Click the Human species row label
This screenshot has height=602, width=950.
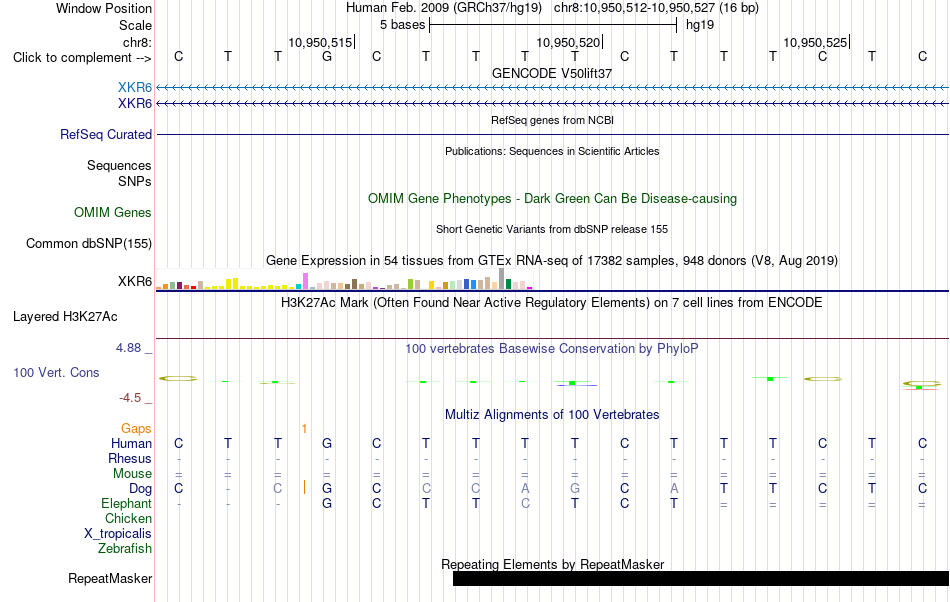131,443
